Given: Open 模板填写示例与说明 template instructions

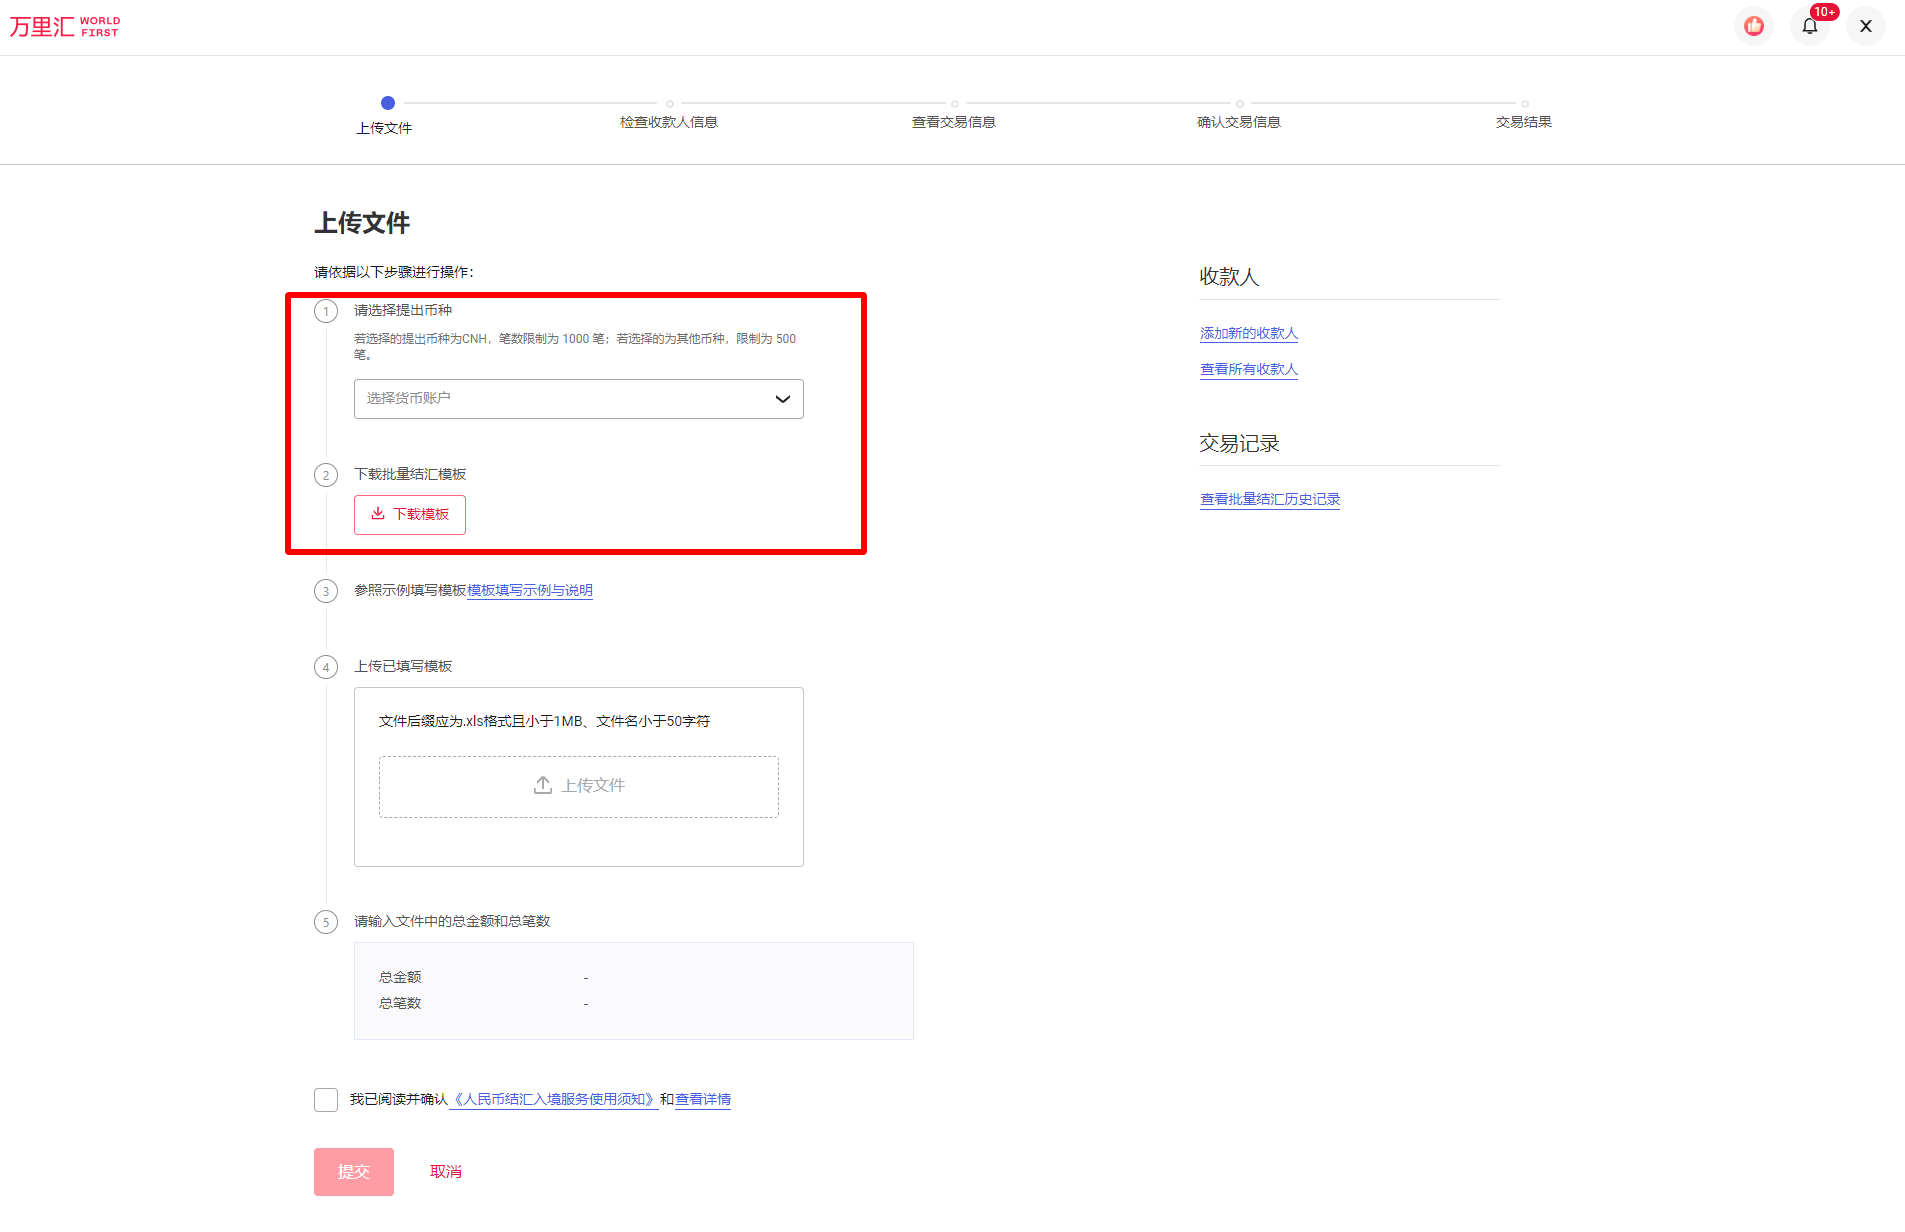Looking at the screenshot, I should [x=529, y=590].
